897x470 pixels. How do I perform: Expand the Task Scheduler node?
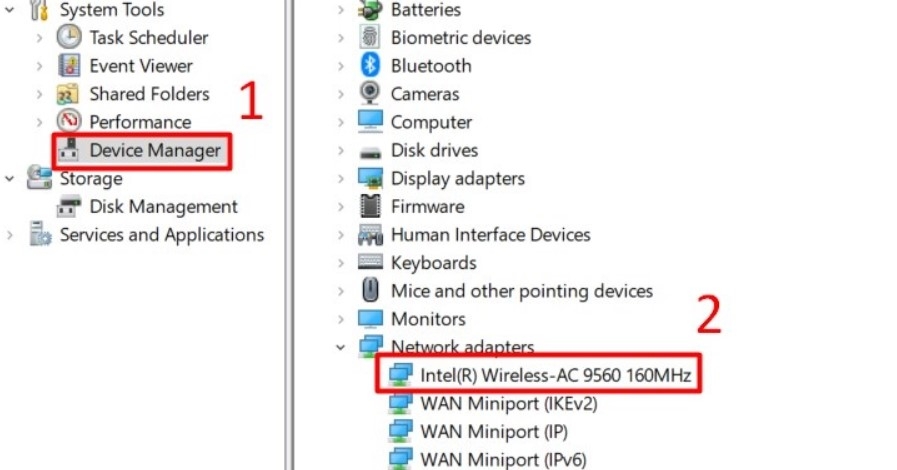click(40, 38)
